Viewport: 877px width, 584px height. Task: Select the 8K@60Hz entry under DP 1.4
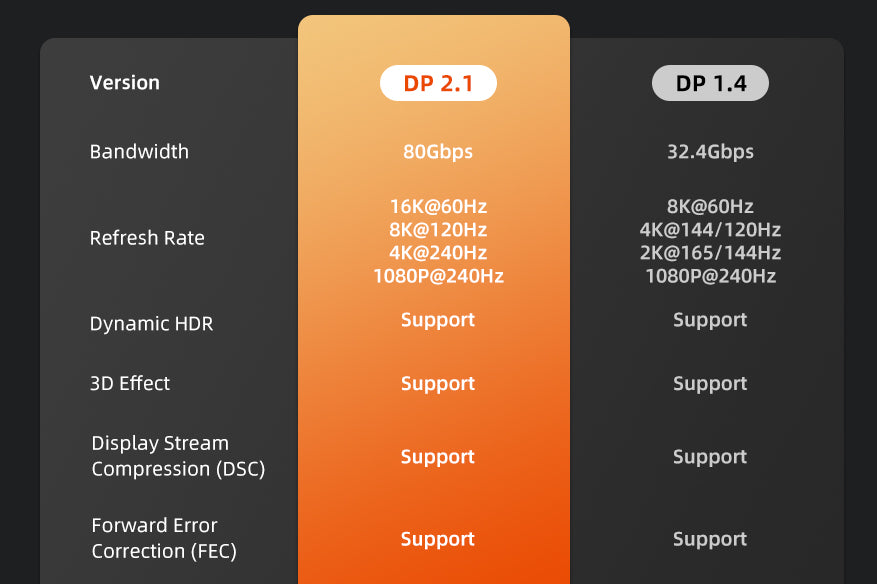[x=710, y=207]
